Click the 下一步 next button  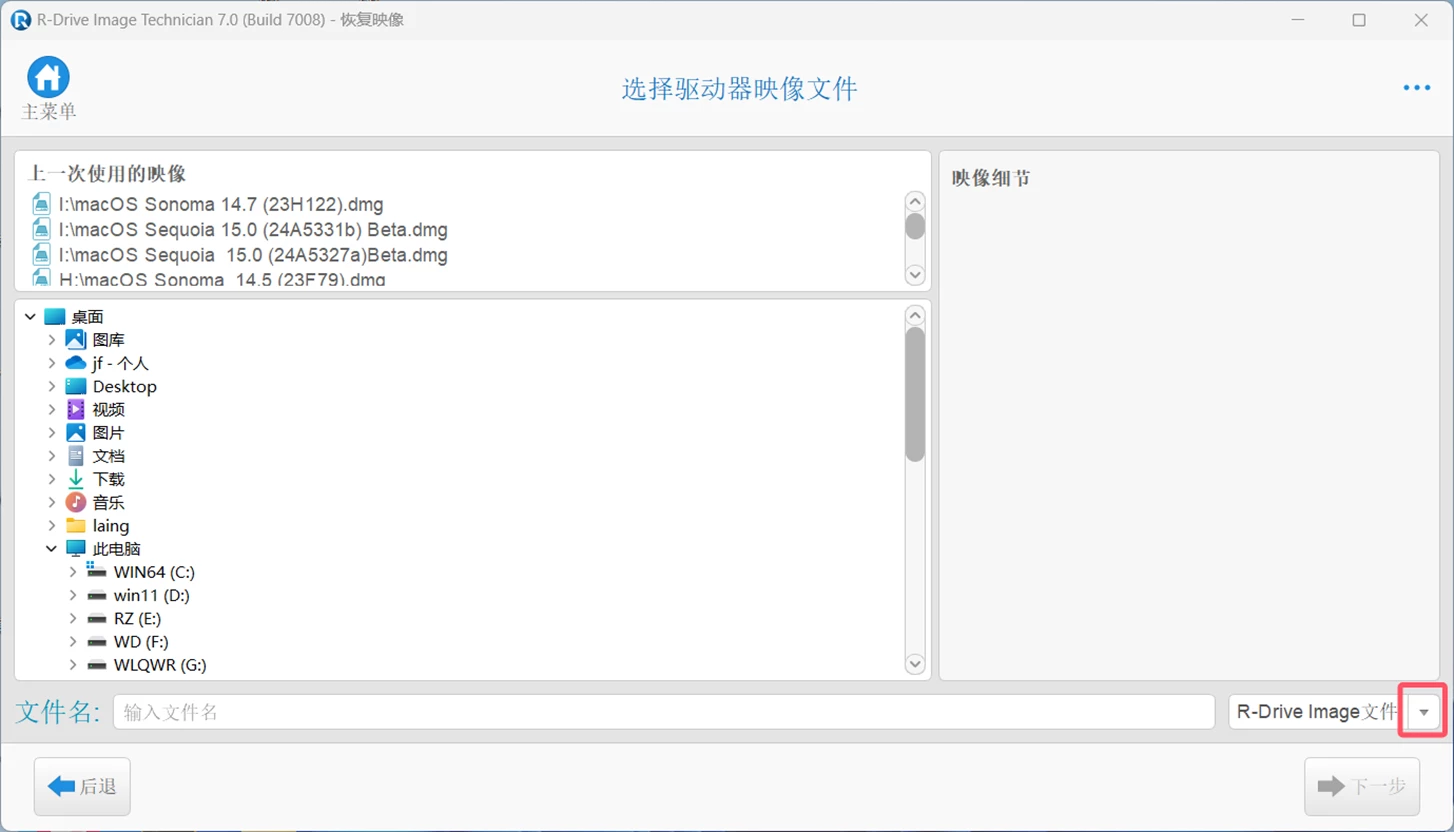pyautogui.click(x=1362, y=787)
